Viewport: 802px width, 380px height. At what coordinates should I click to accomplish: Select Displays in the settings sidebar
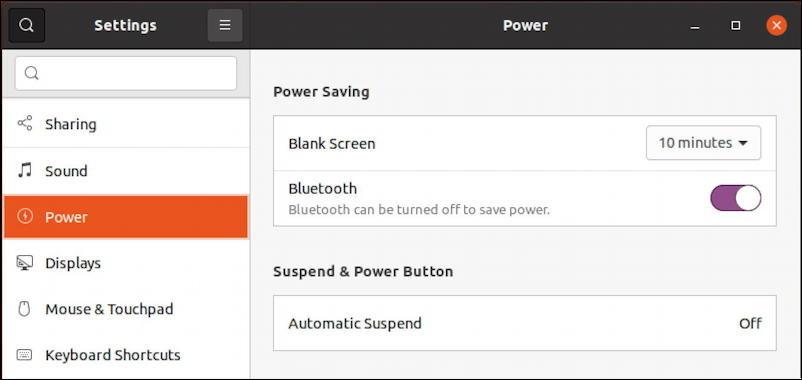(126, 263)
